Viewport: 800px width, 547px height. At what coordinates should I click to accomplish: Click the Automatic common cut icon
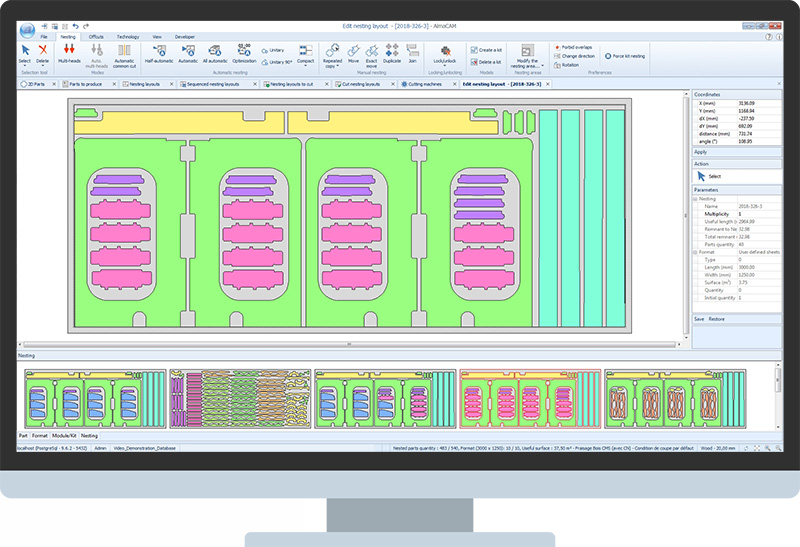124,52
